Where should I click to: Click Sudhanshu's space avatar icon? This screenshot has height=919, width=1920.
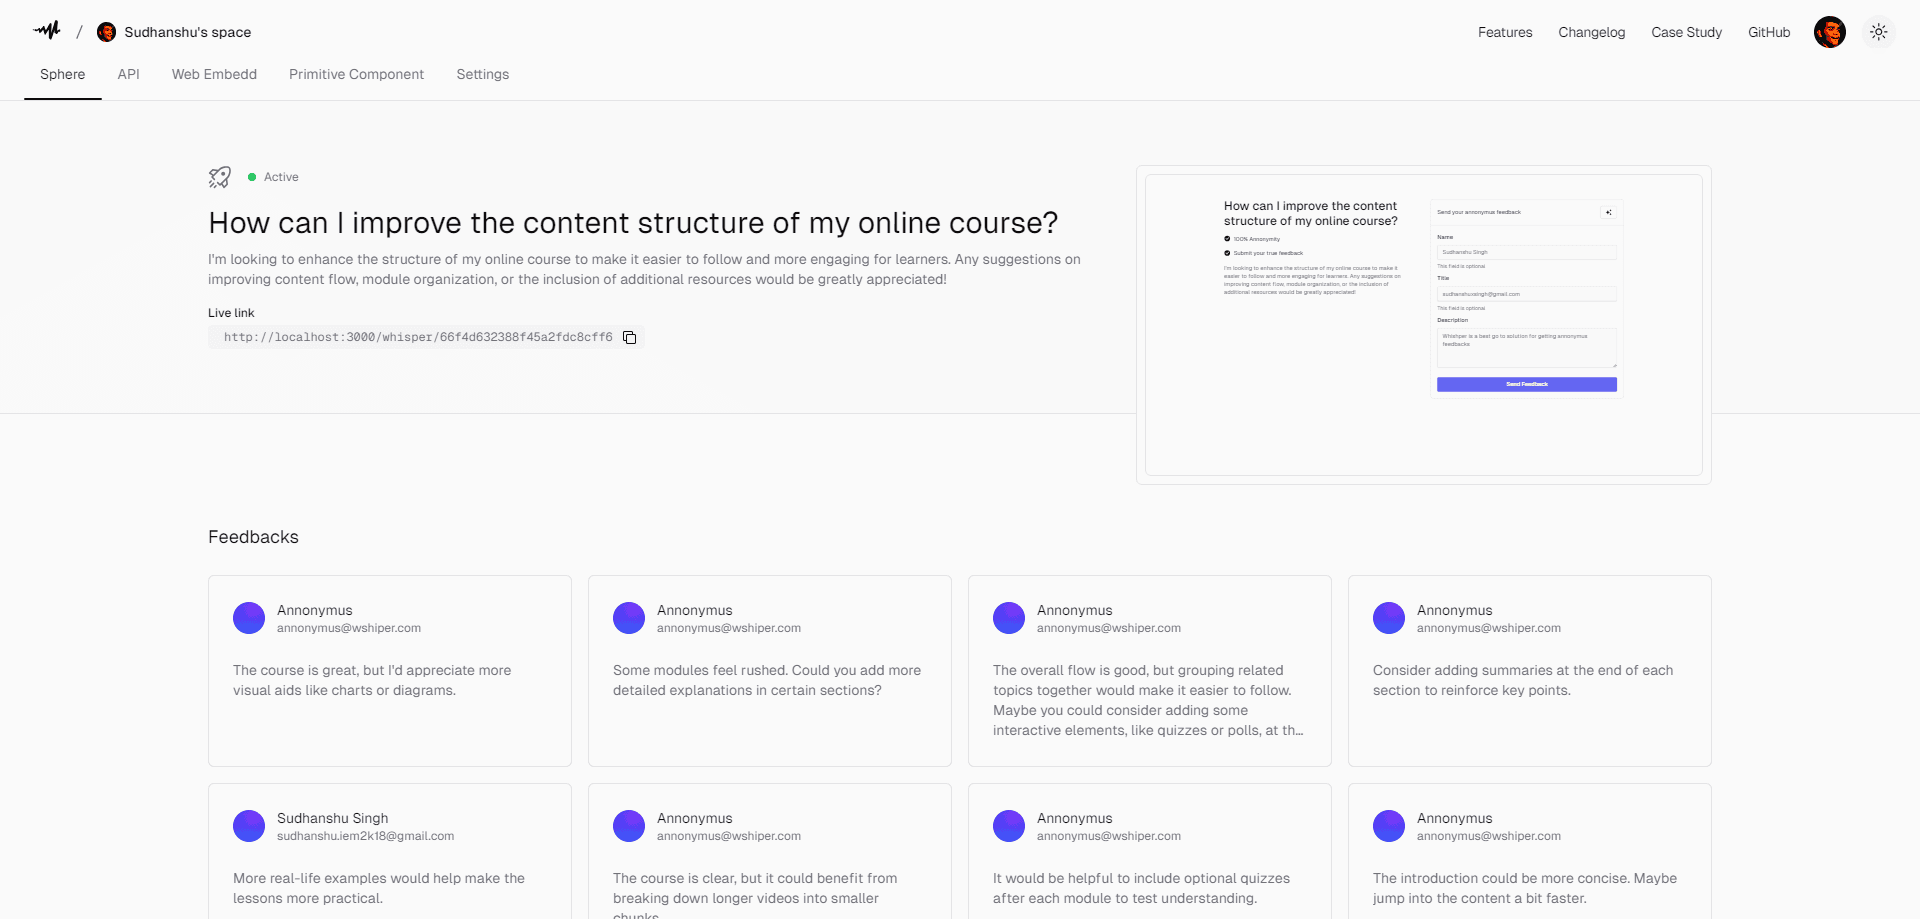106,32
